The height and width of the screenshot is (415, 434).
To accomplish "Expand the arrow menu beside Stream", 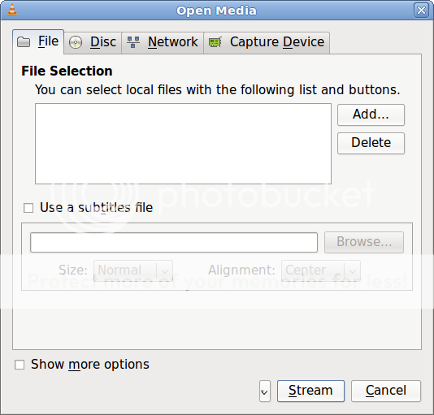I will 265,391.
